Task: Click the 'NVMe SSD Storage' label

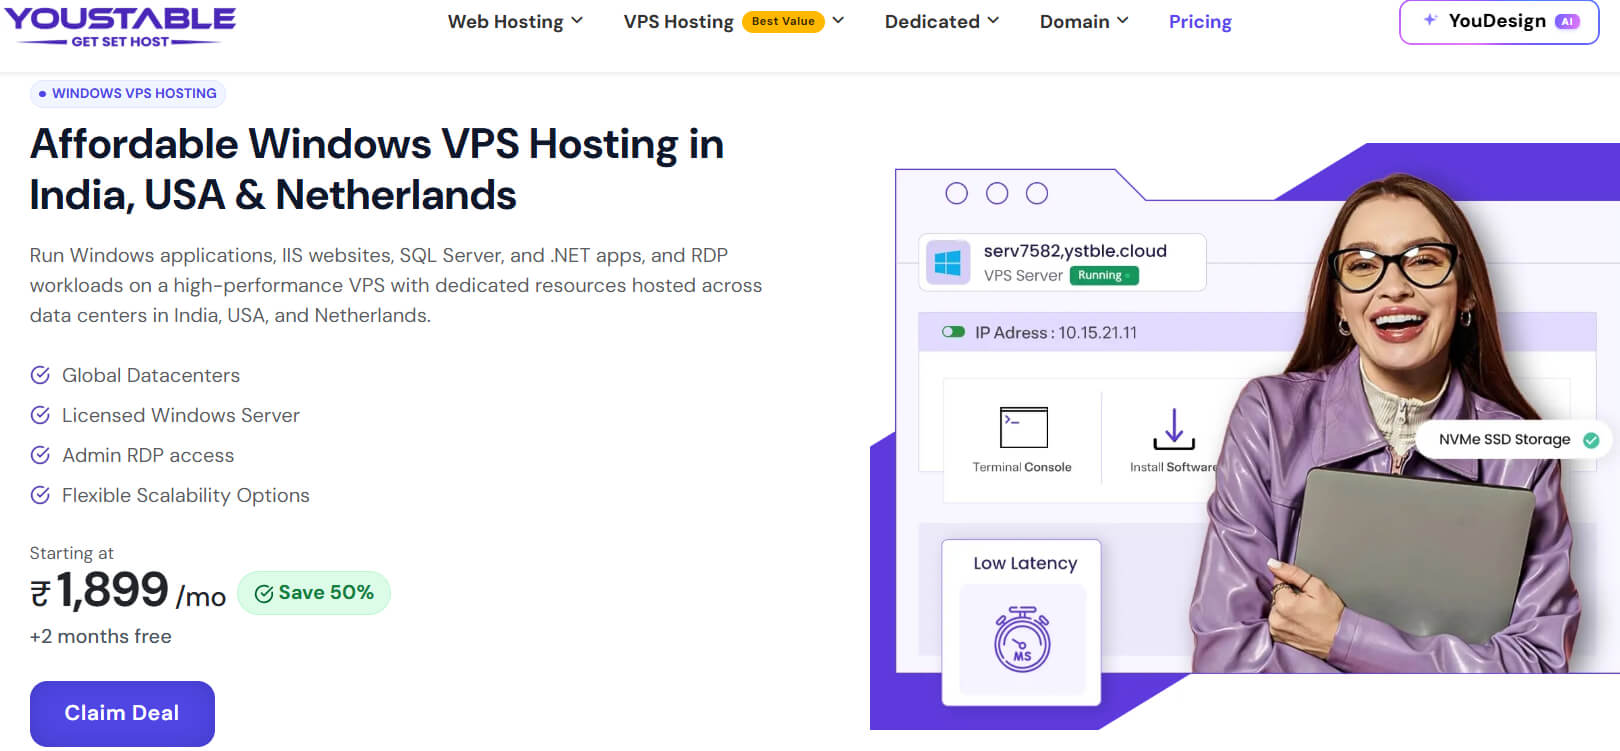Action: 1504,439
